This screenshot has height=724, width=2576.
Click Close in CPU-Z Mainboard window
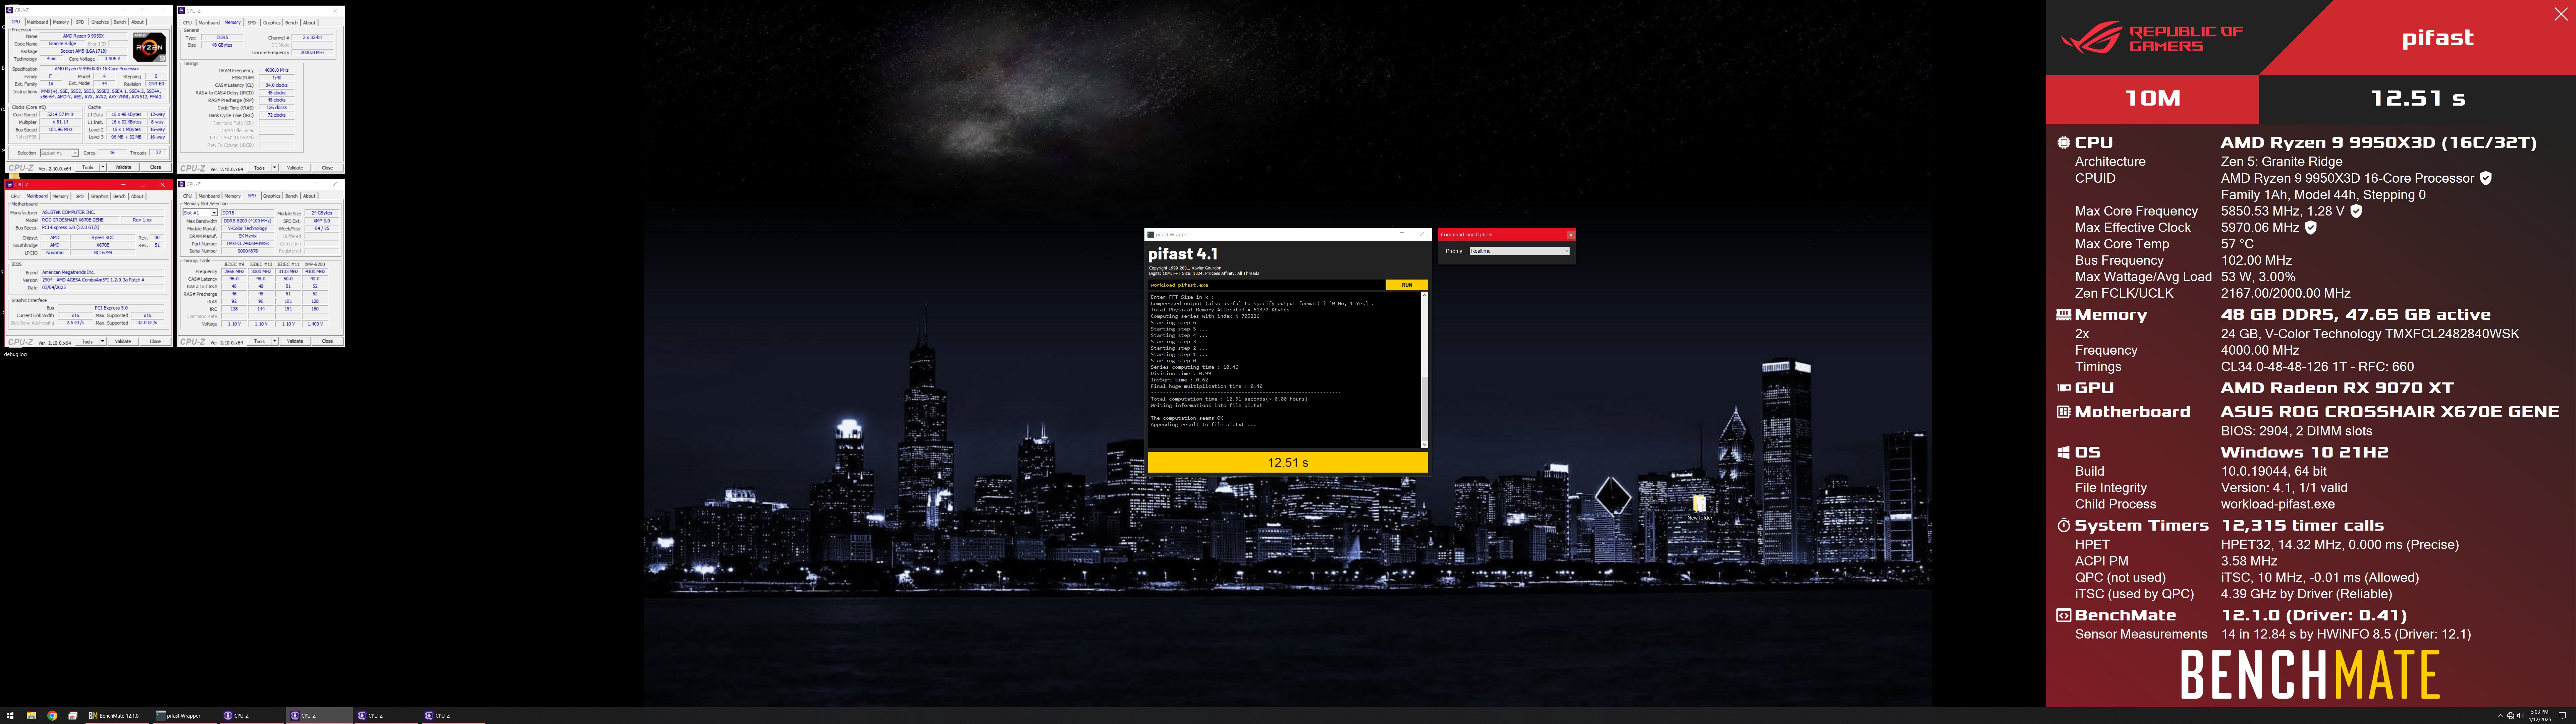[x=155, y=341]
